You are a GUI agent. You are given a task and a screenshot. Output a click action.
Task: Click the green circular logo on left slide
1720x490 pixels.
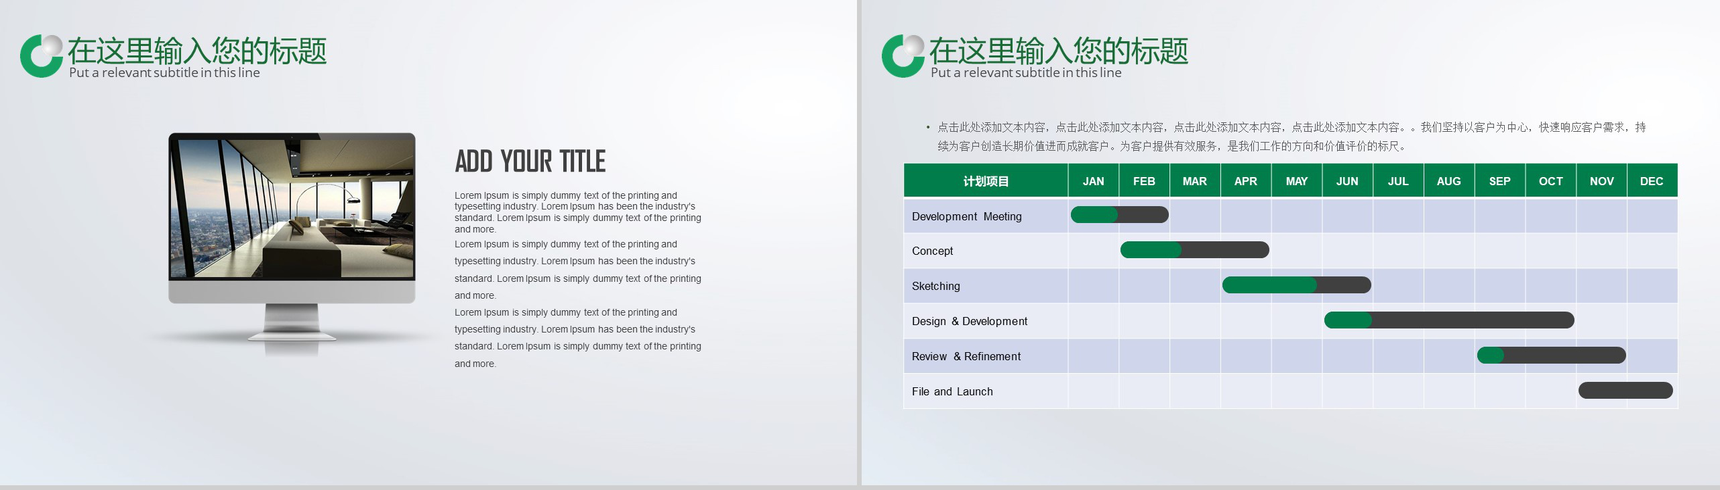[41, 56]
